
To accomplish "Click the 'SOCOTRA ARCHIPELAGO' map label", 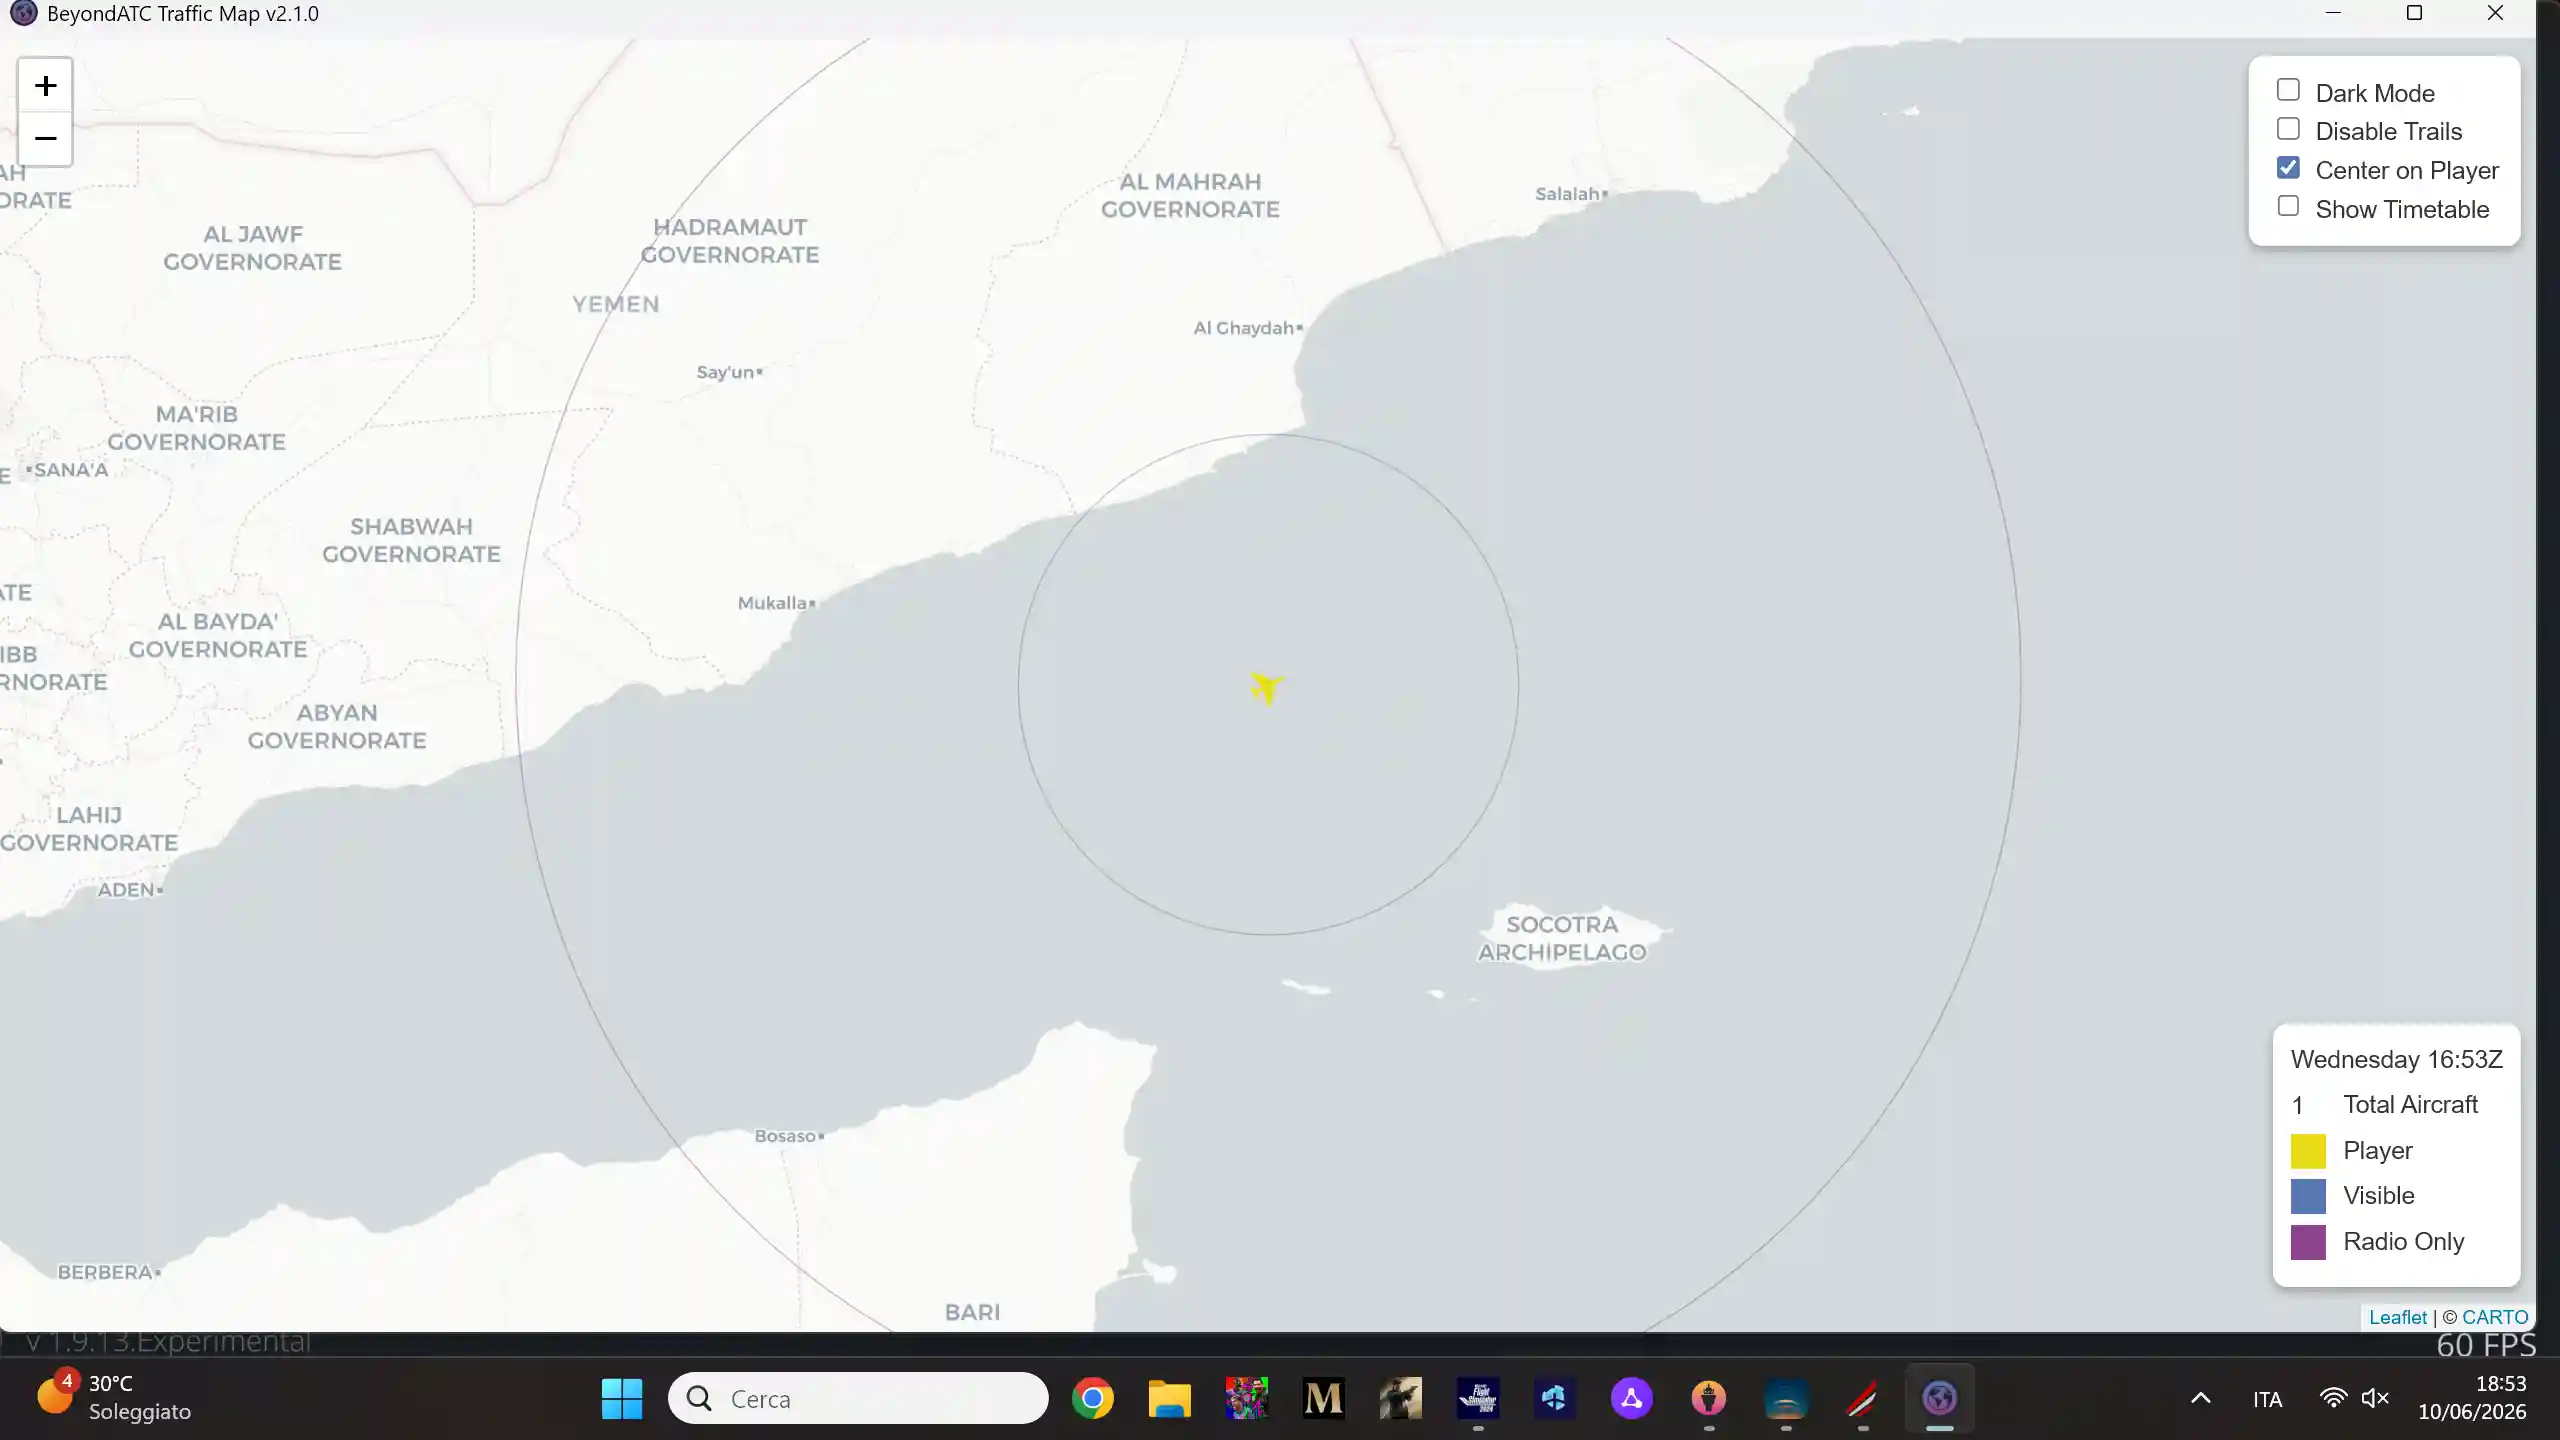I will click(x=1562, y=938).
